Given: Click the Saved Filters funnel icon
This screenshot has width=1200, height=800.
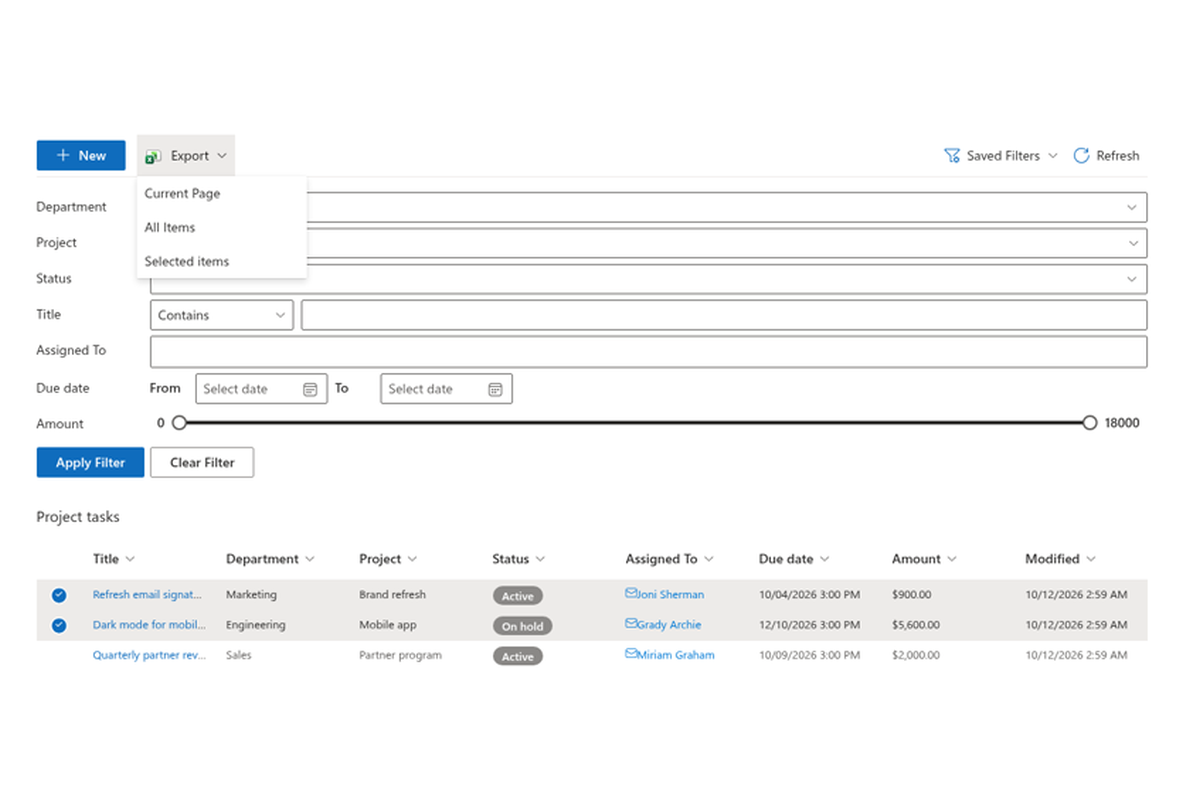Looking at the screenshot, I should [952, 156].
